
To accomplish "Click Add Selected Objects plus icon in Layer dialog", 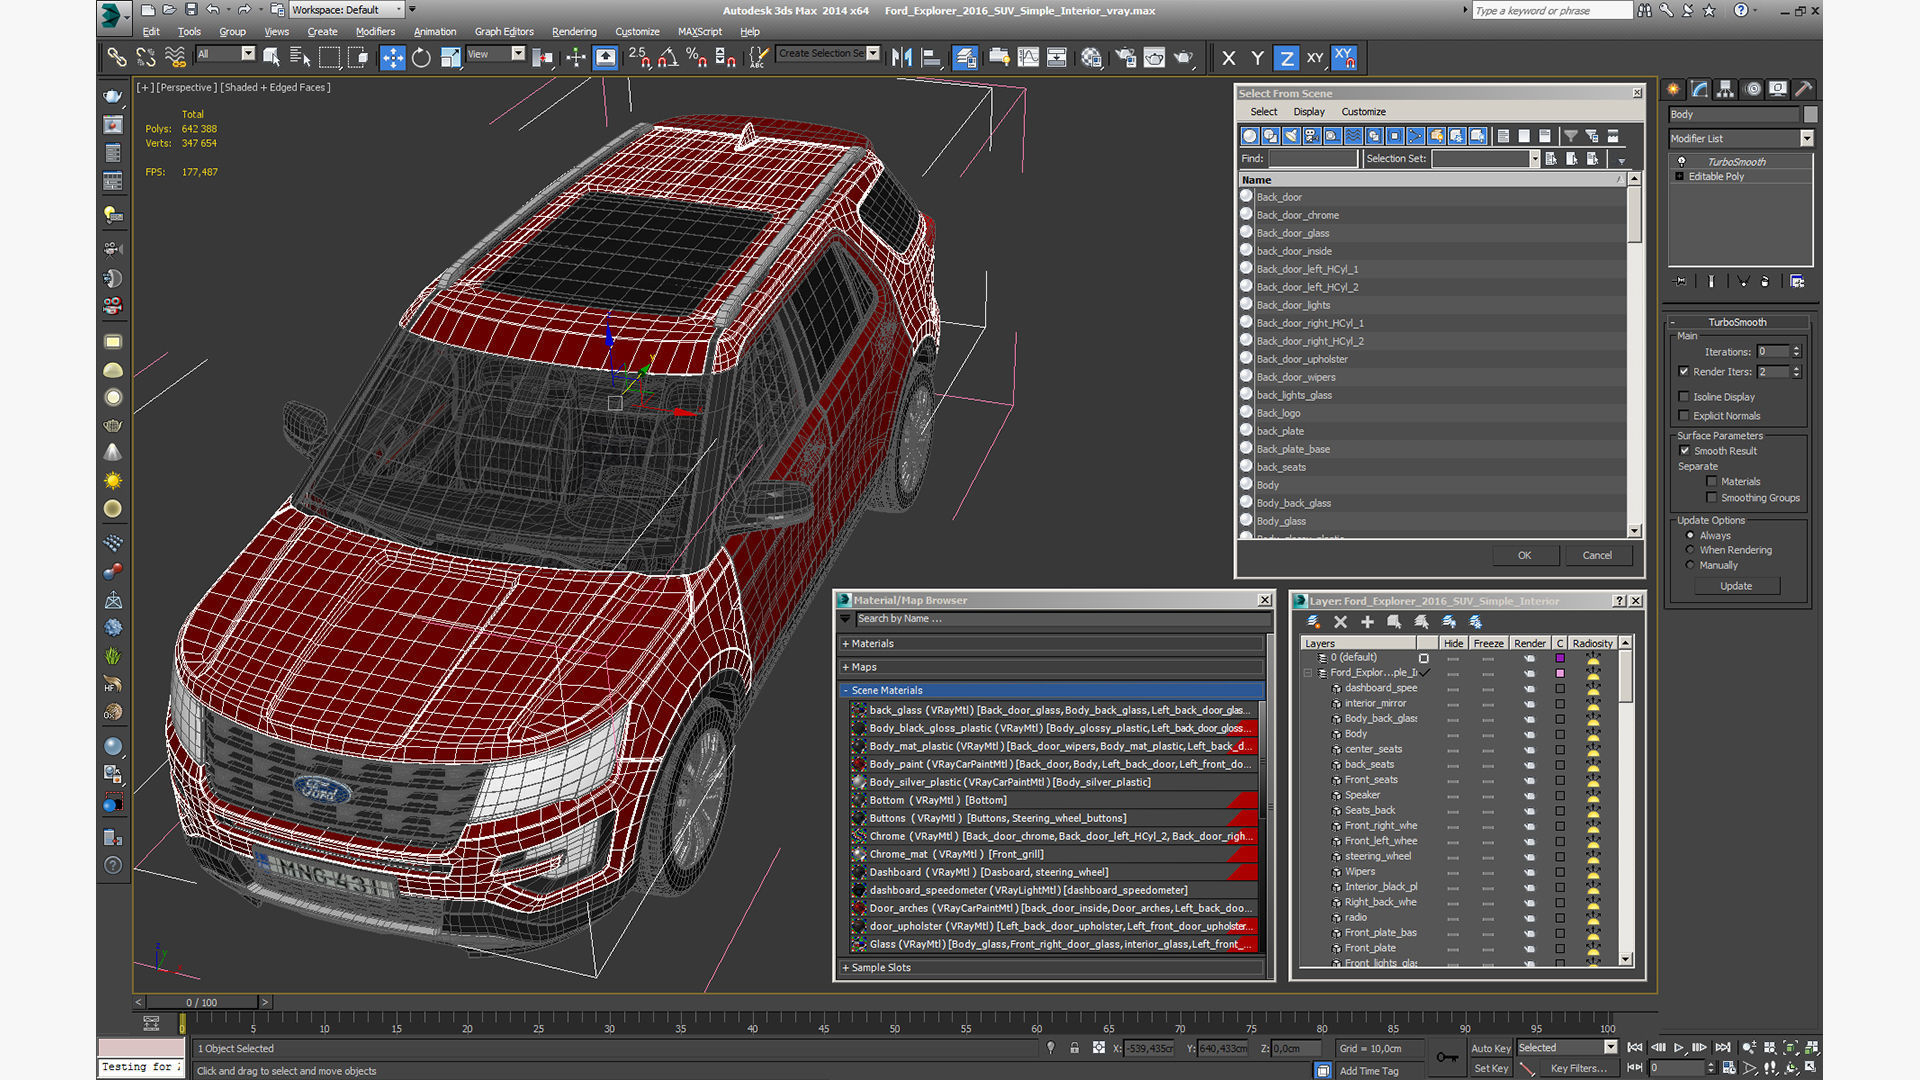I will click(1367, 622).
